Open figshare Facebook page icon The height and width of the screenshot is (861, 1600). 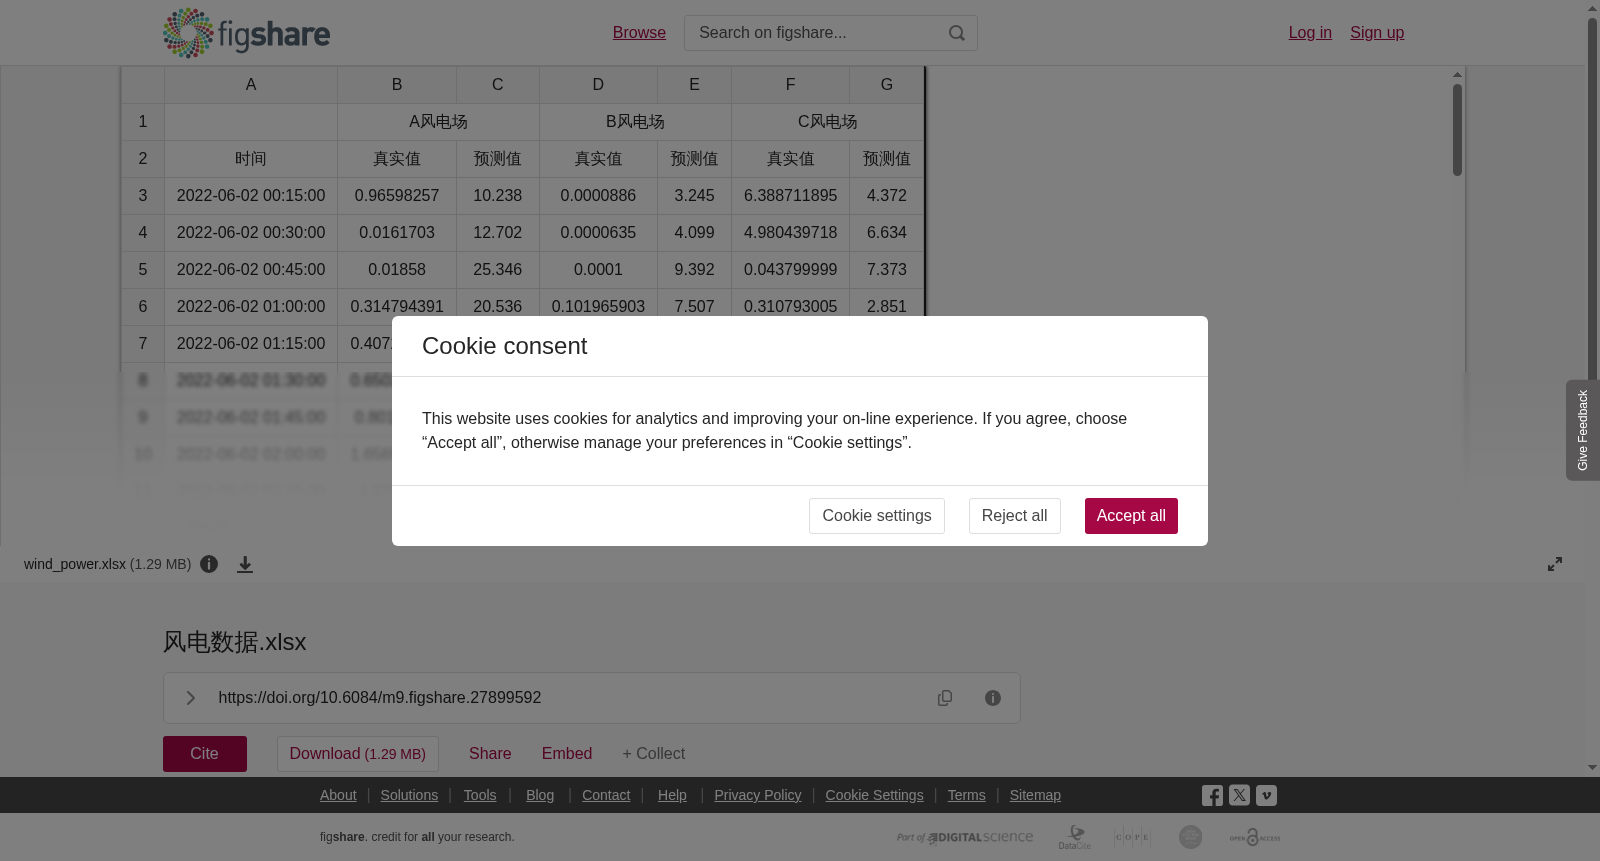click(x=1212, y=796)
